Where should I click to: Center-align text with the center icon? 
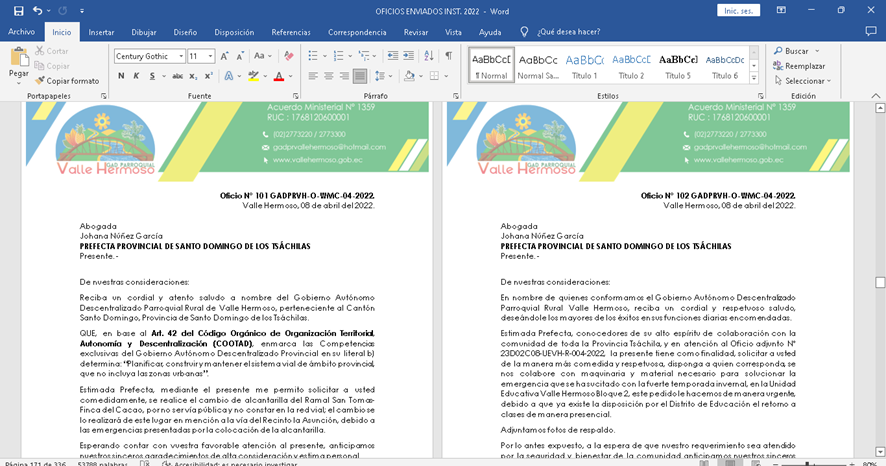pos(329,76)
